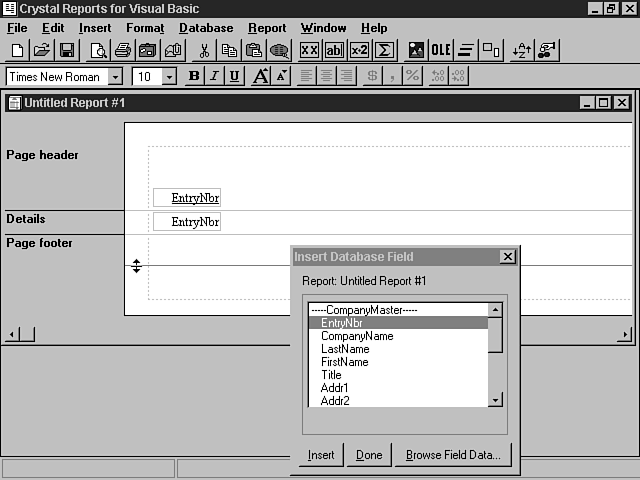Select CompanyName in the field list

coord(357,336)
